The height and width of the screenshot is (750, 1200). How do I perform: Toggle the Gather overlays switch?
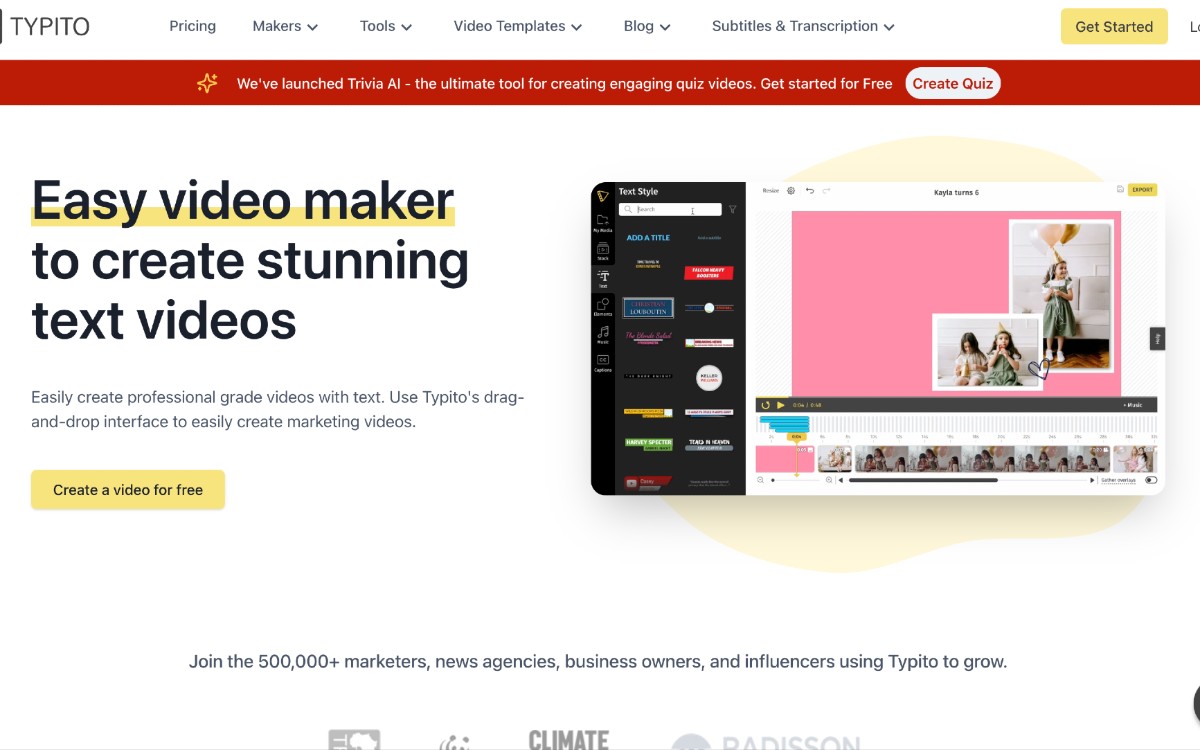click(1151, 480)
